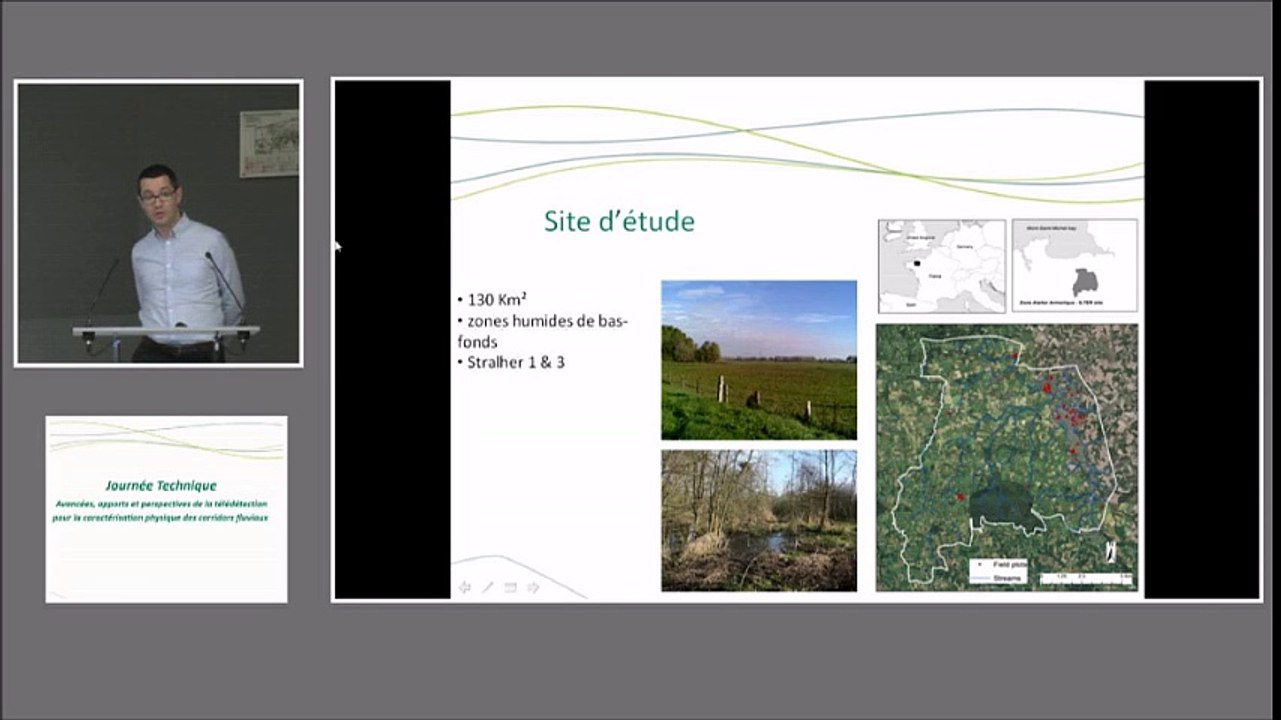The height and width of the screenshot is (720, 1281).
Task: Open the slide menu icon
Action: (511, 587)
